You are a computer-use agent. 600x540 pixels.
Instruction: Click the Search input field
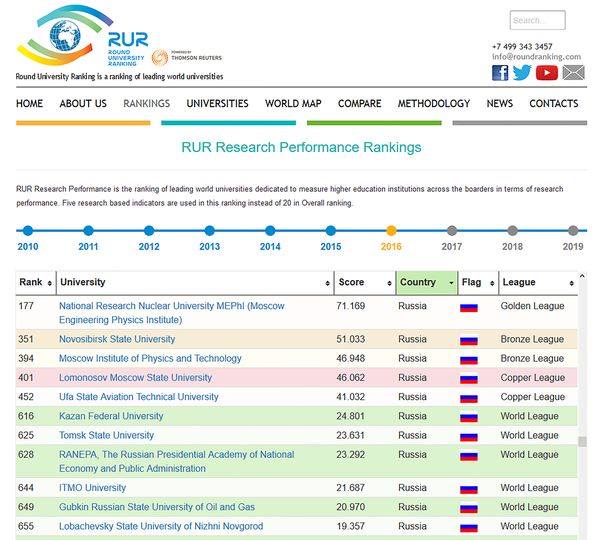pos(537,20)
